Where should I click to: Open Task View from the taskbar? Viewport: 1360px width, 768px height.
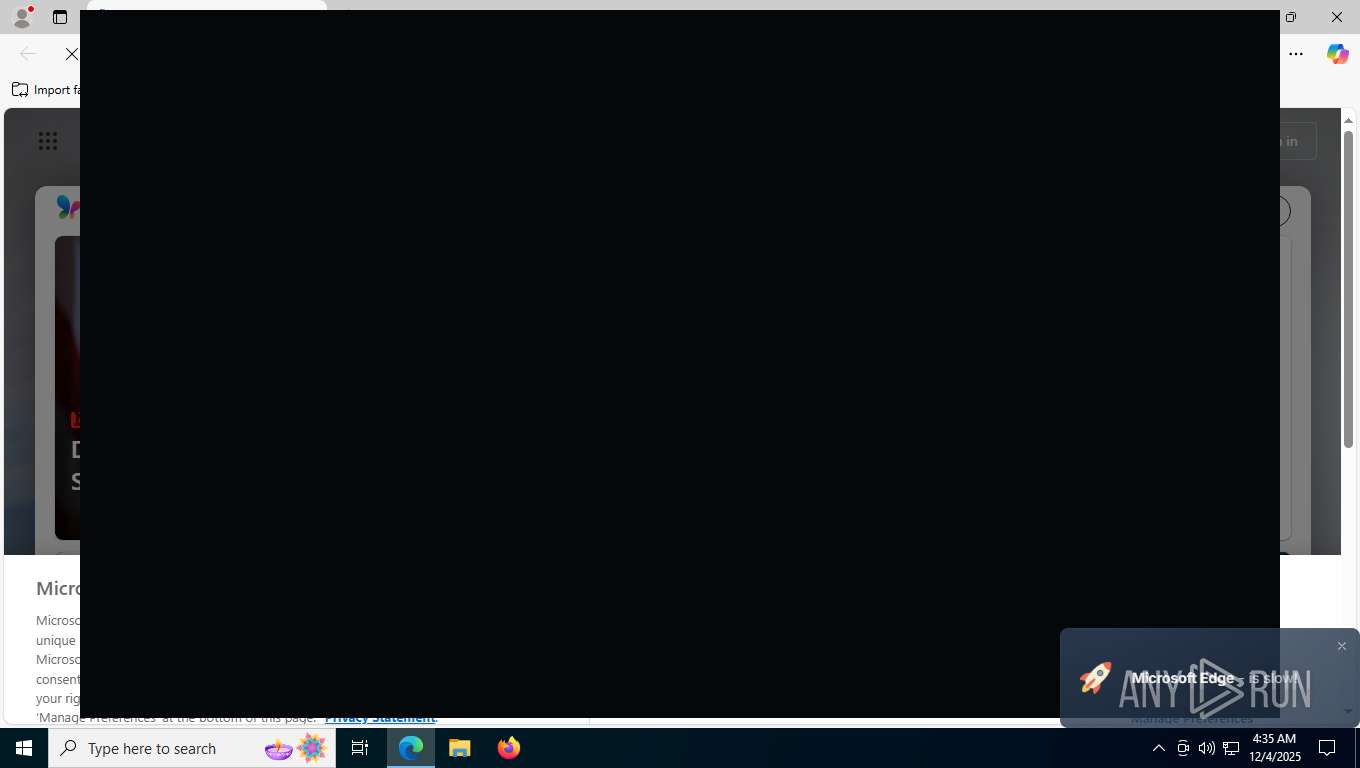360,748
